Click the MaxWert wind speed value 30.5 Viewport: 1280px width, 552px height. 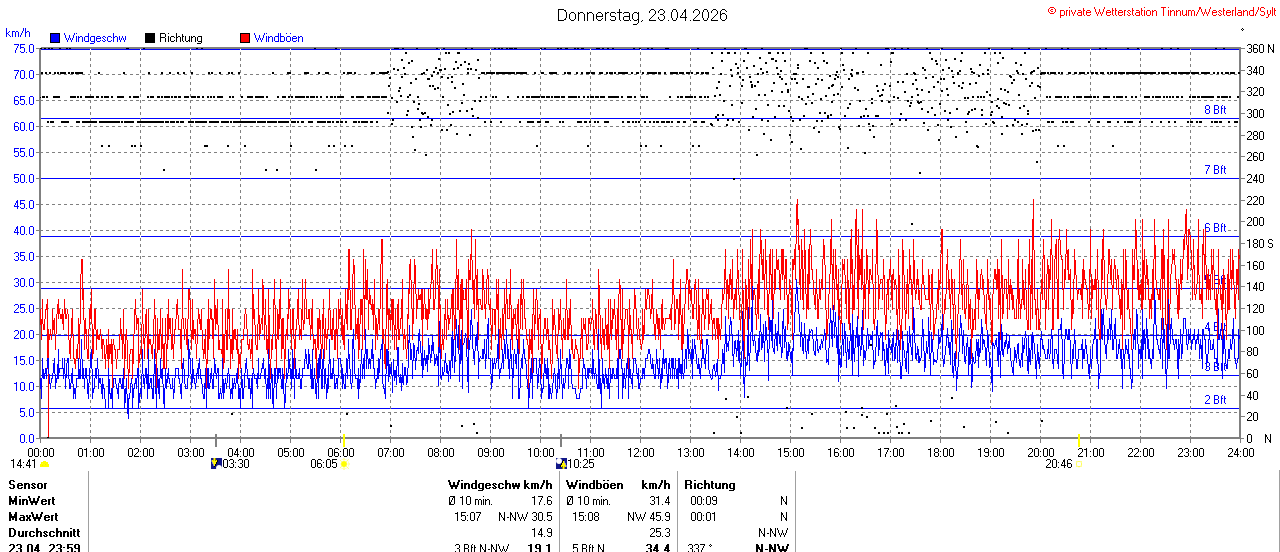click(541, 517)
